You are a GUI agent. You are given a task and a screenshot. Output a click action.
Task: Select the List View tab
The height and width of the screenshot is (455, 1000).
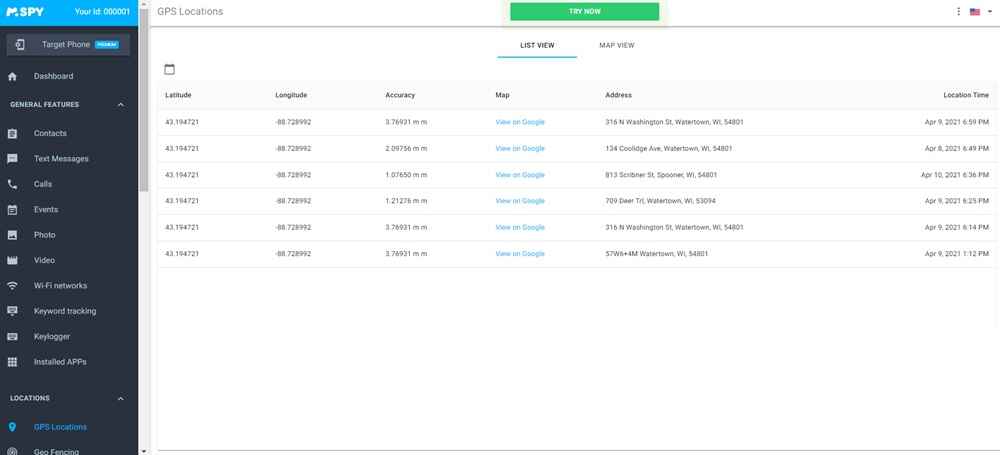(x=537, y=45)
